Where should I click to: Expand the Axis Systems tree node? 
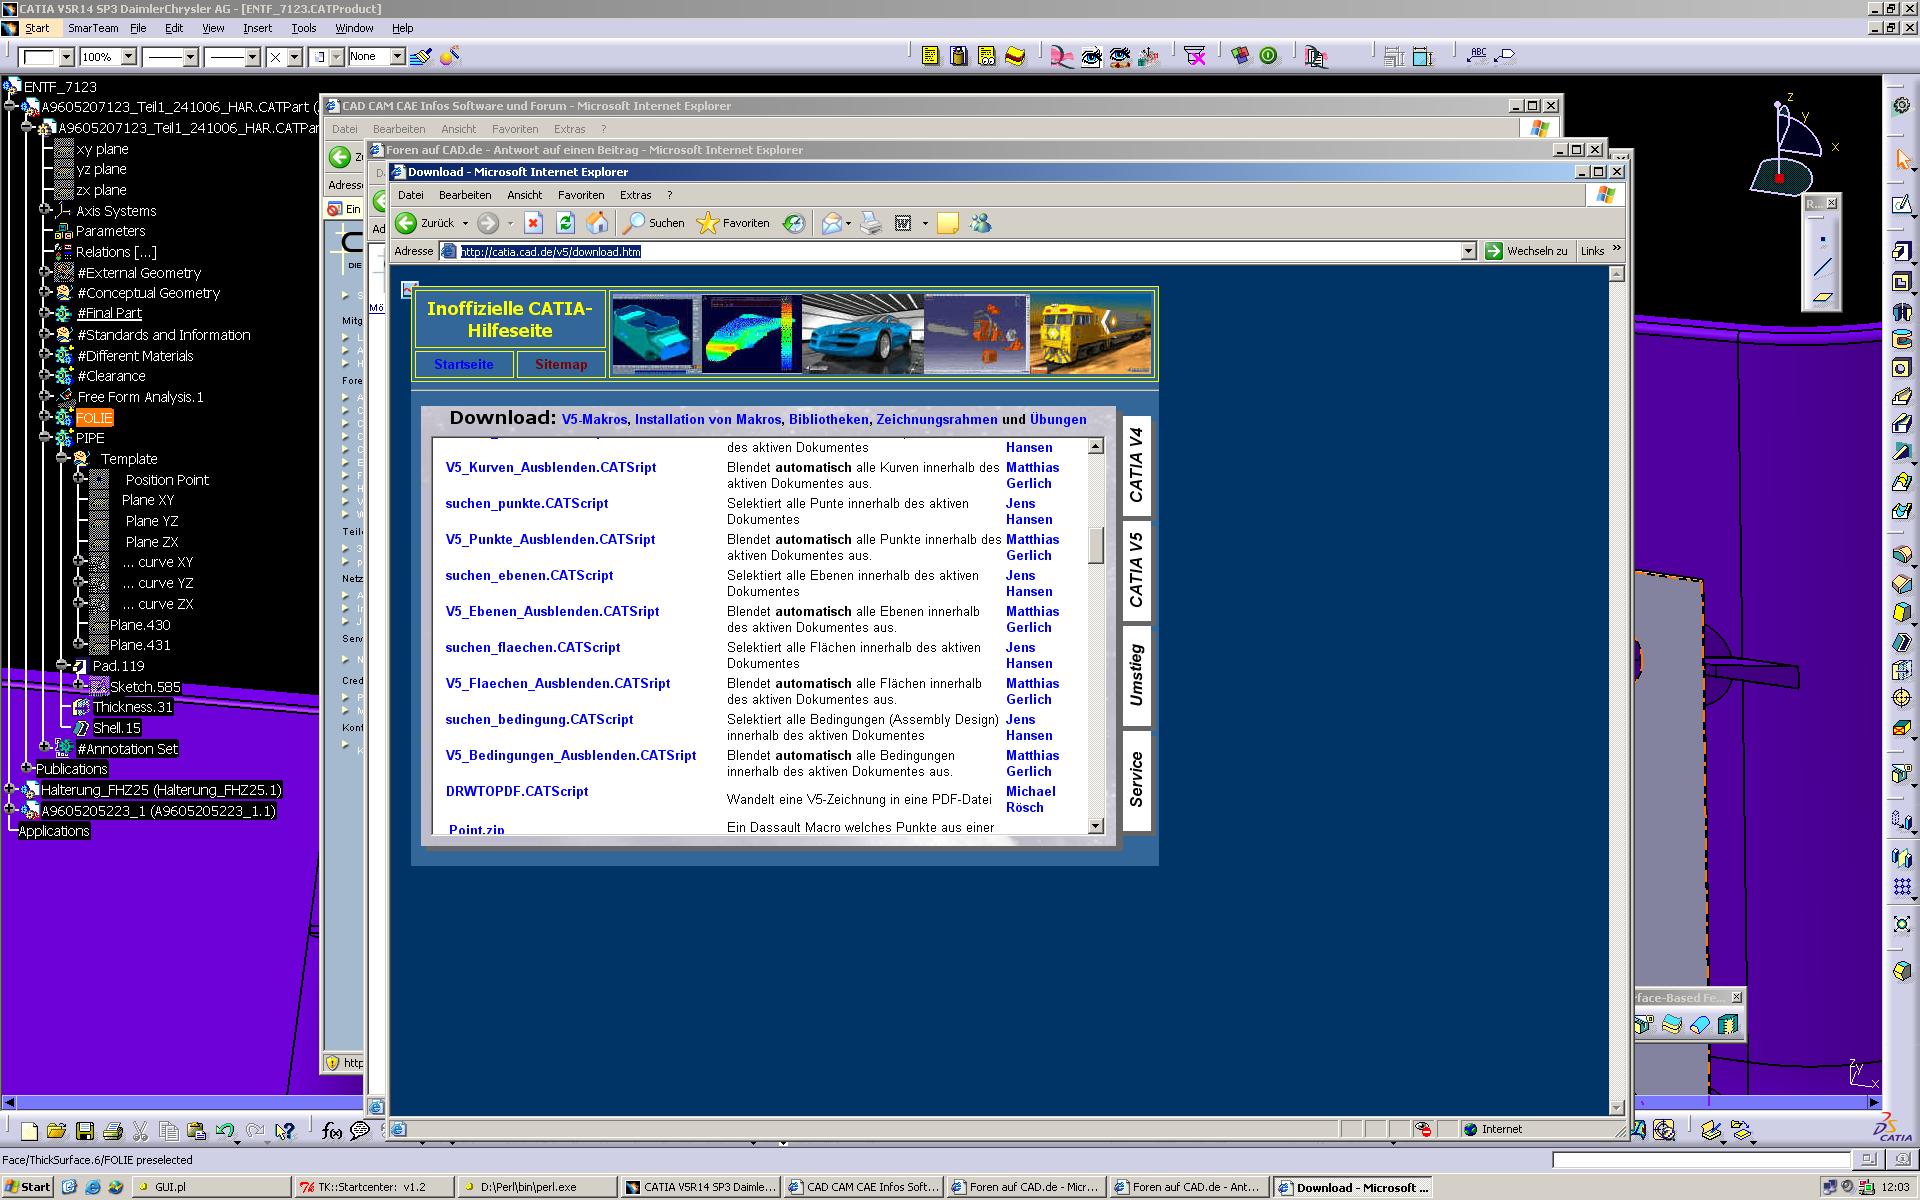tap(44, 209)
